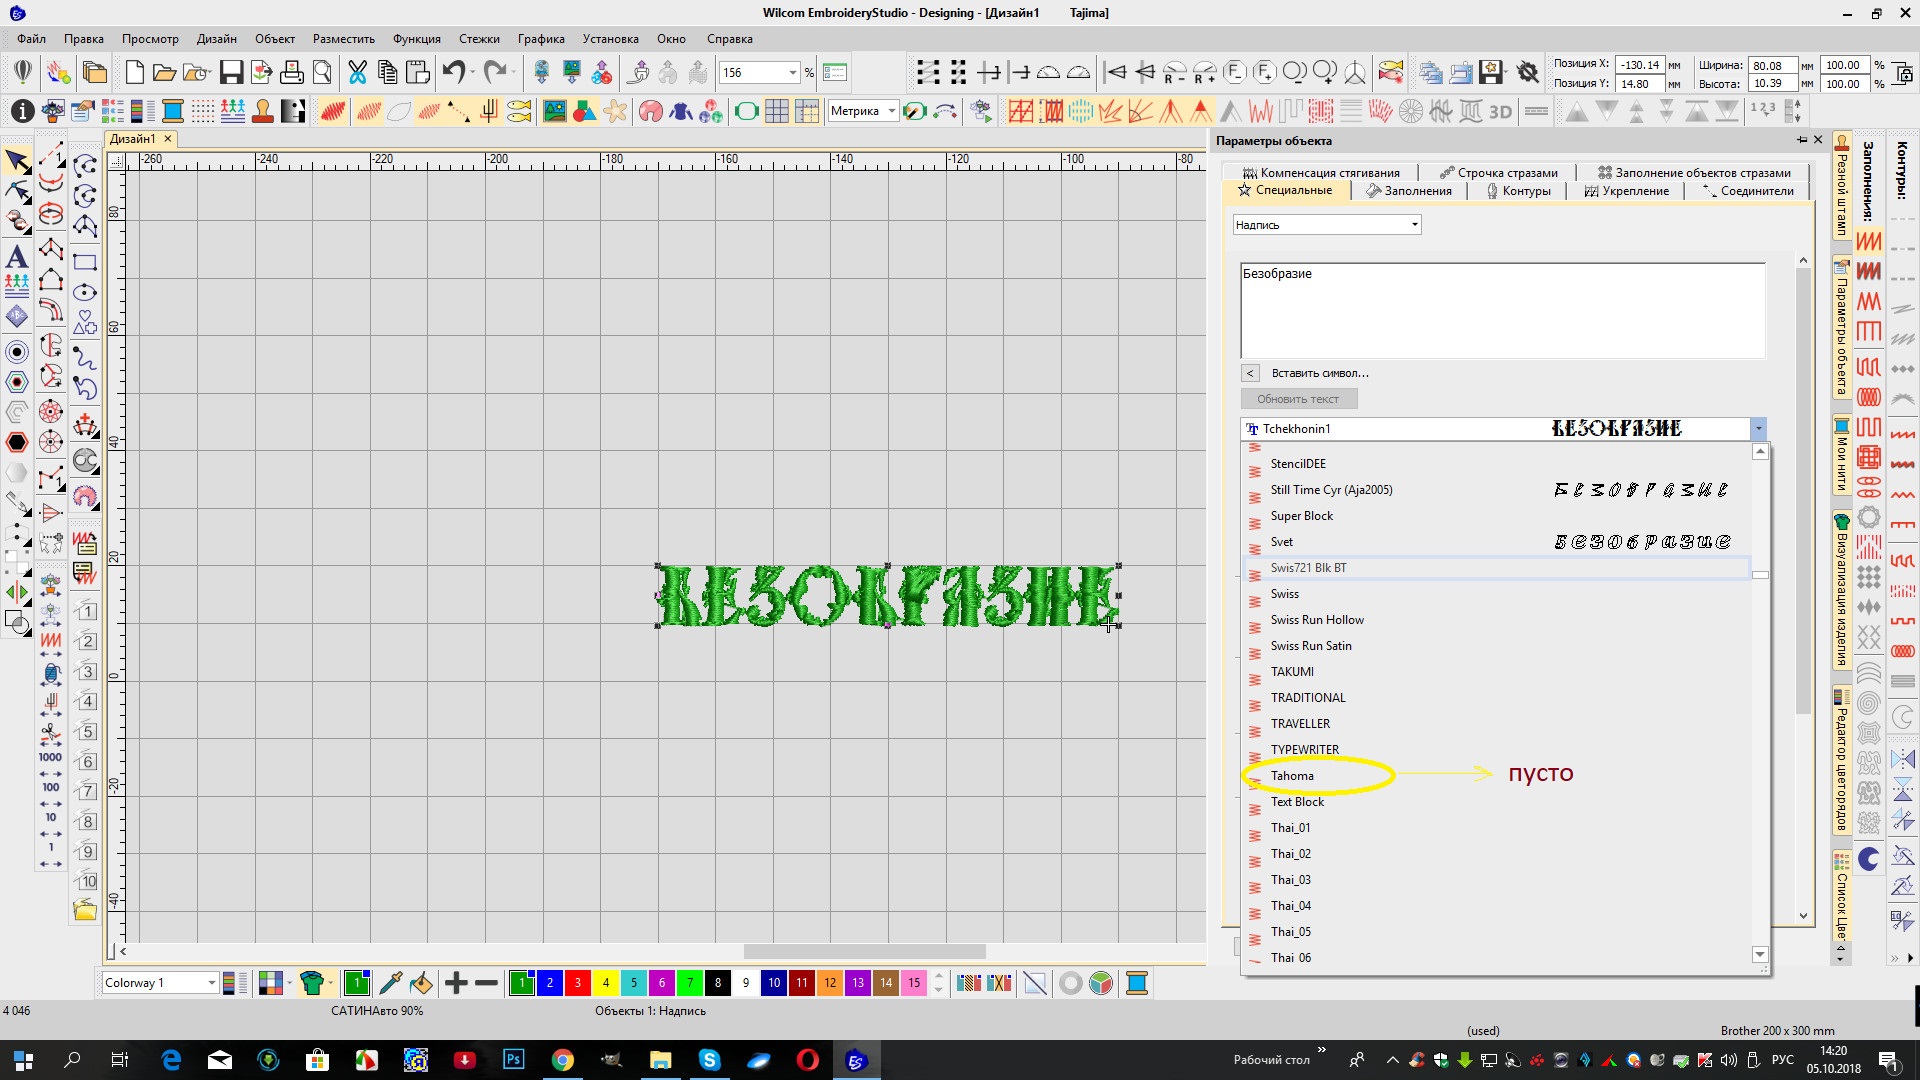The height and width of the screenshot is (1080, 1920).
Task: Select the Lettering tool (letter A)
Action: (x=17, y=256)
